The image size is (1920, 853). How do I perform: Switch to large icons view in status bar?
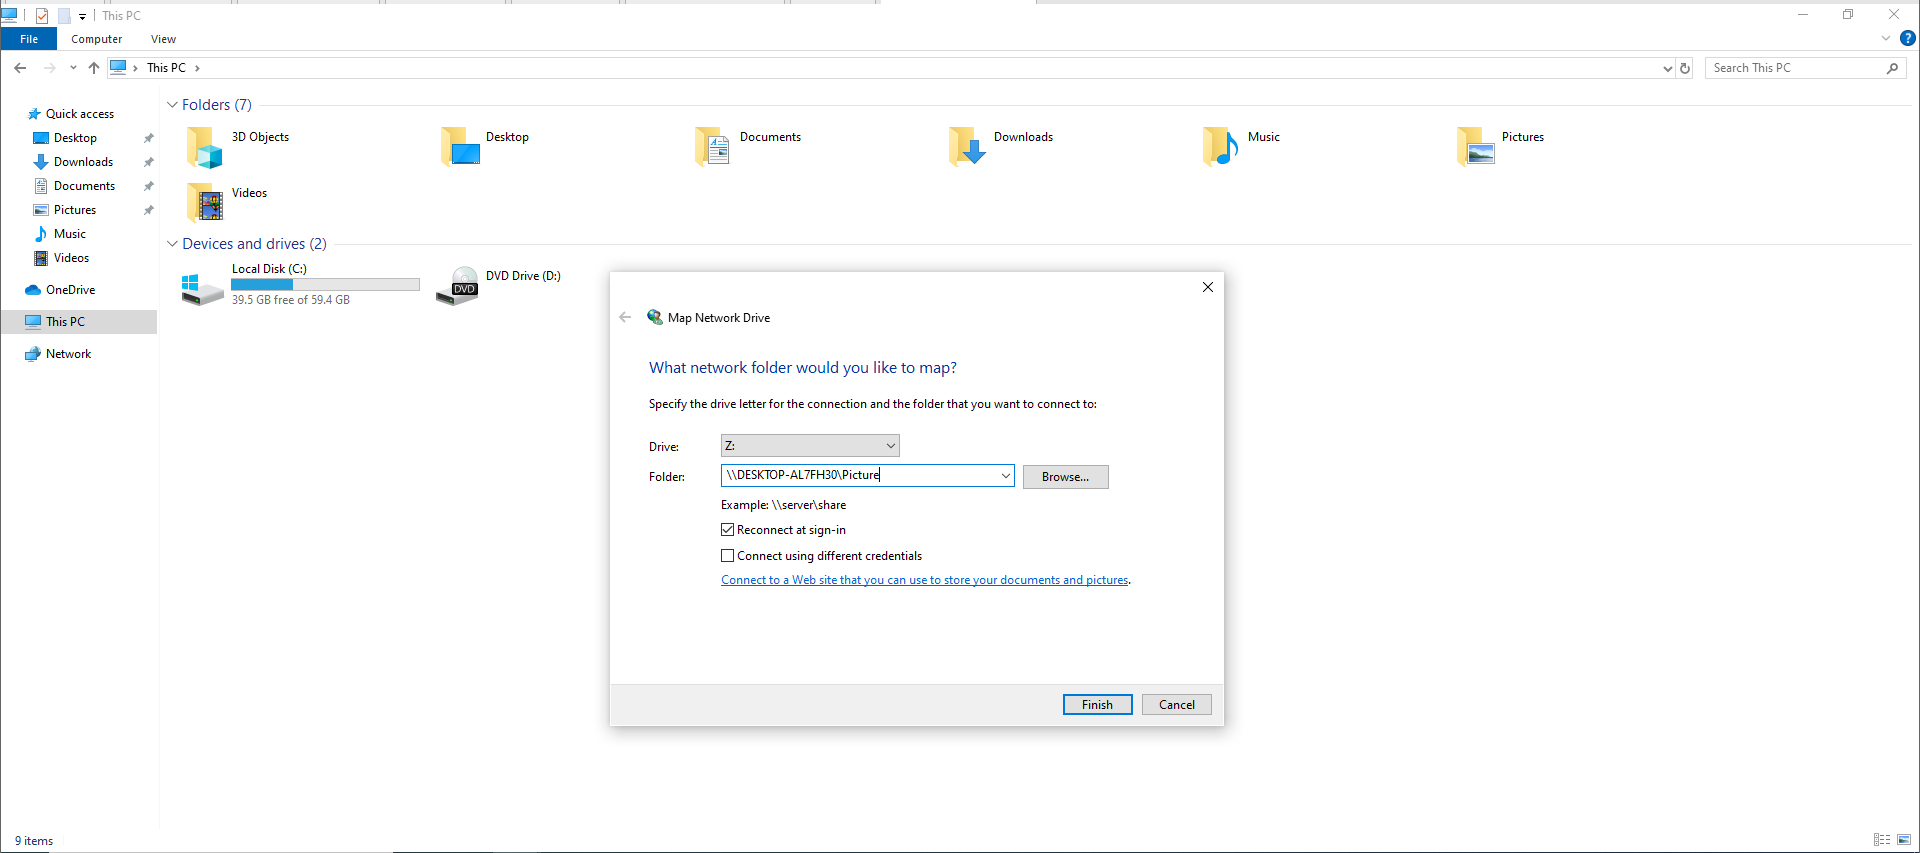pyautogui.click(x=1904, y=840)
